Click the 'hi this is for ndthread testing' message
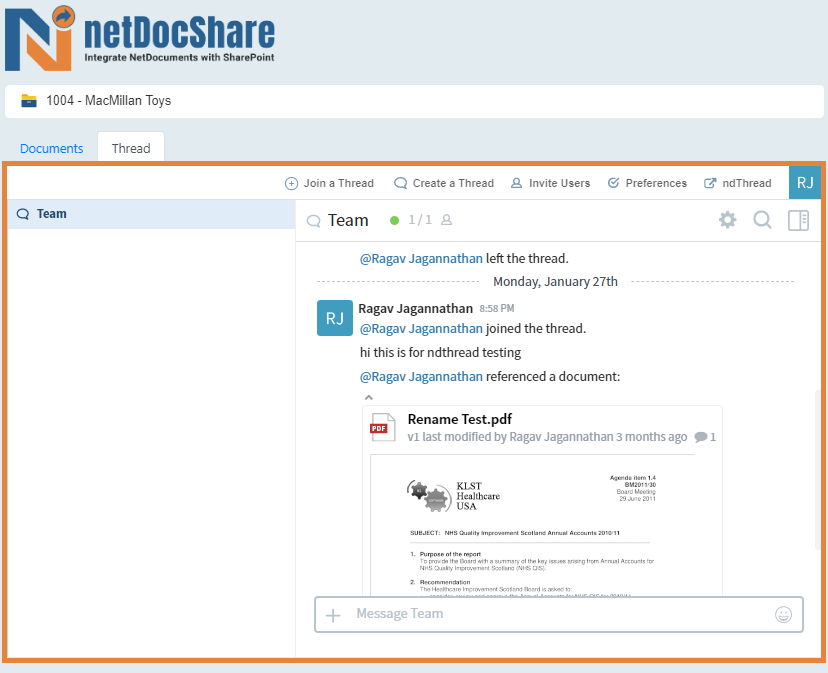 click(440, 352)
